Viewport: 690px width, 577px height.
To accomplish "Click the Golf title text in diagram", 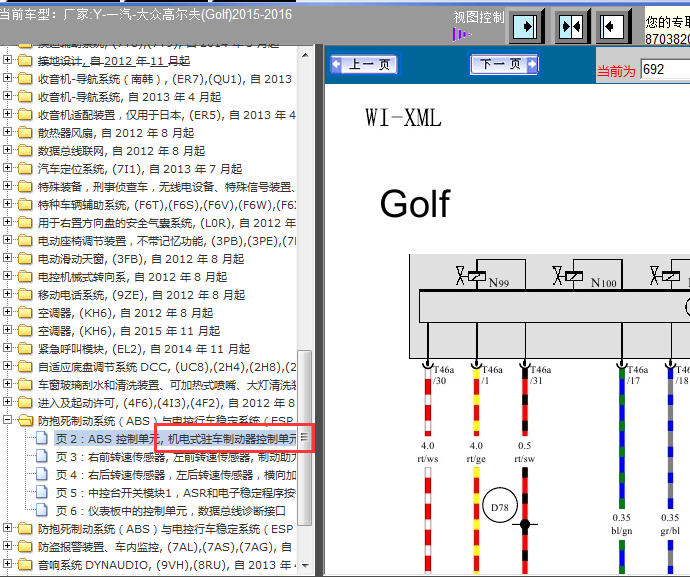I will coord(415,204).
